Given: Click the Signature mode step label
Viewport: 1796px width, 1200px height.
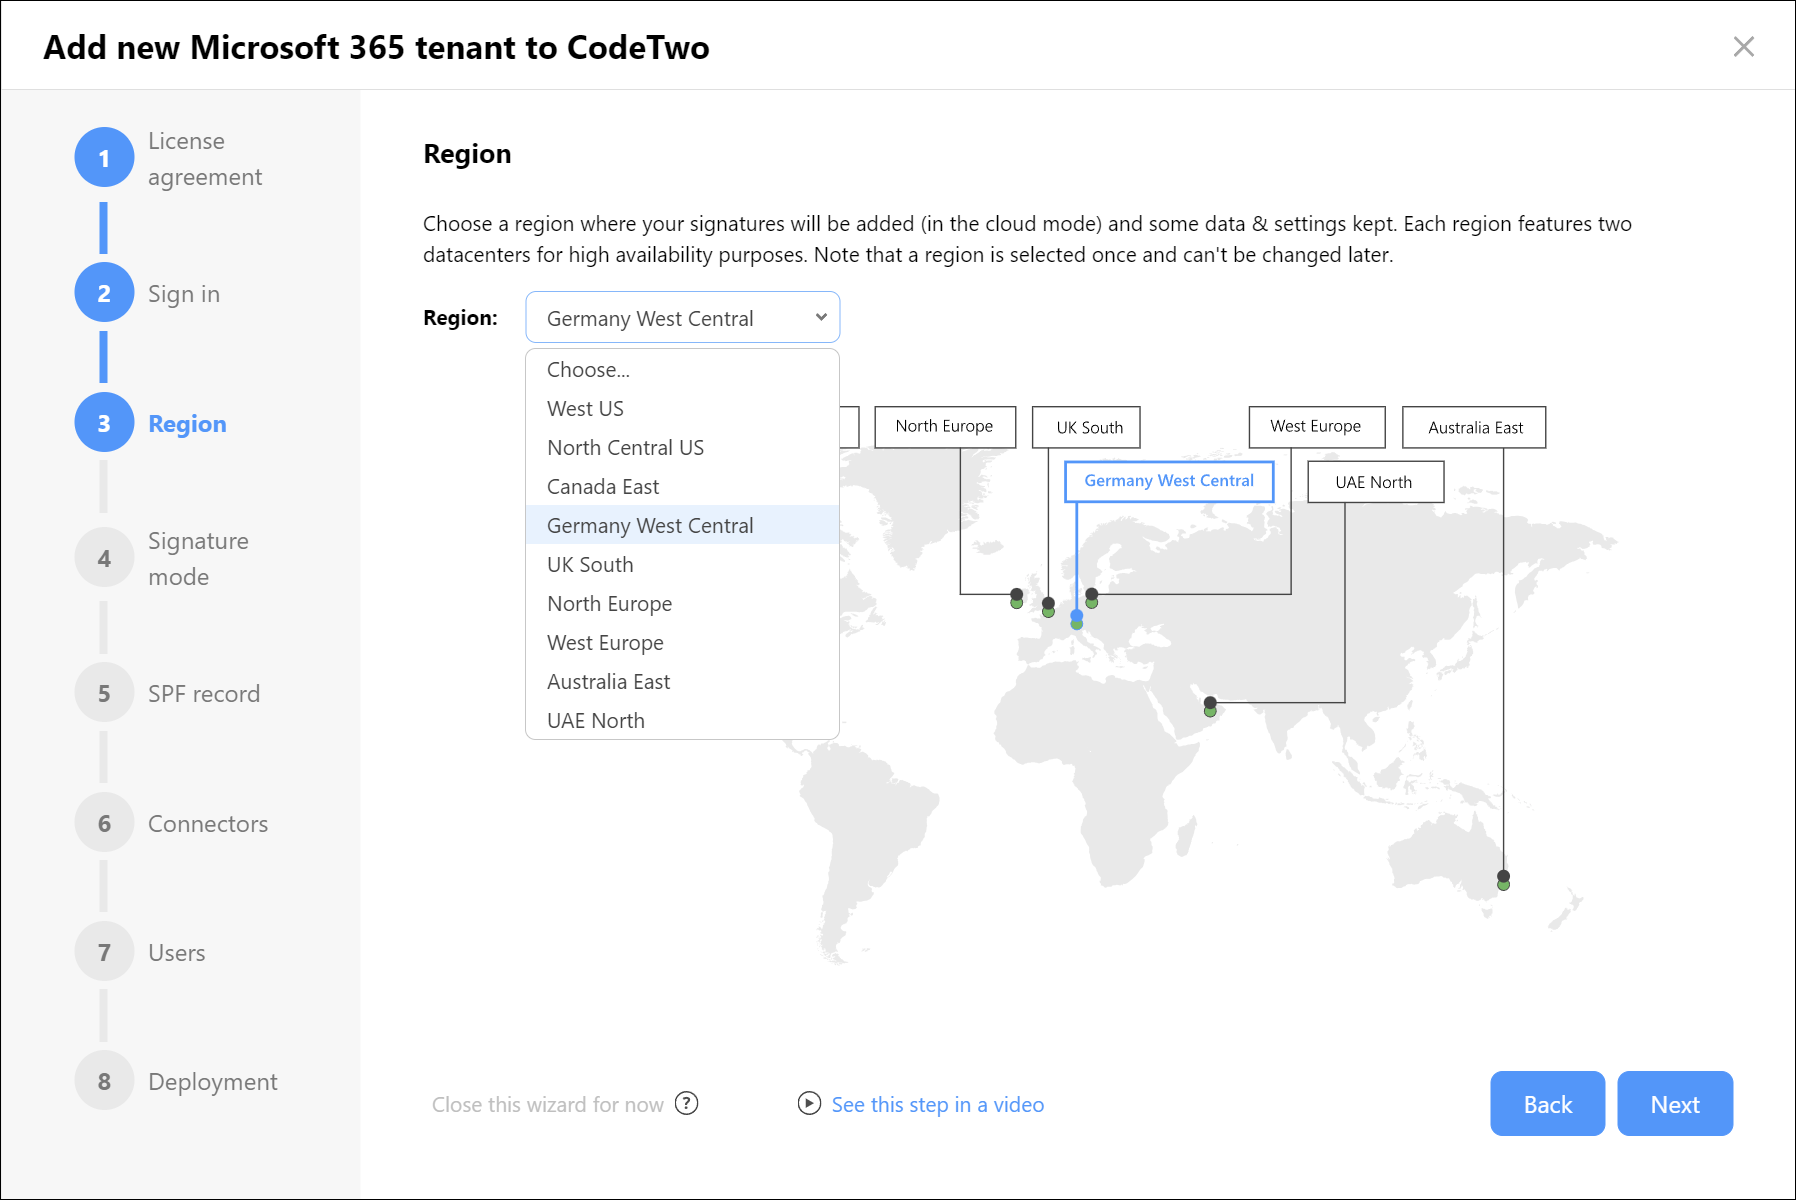Looking at the screenshot, I should coord(198,559).
